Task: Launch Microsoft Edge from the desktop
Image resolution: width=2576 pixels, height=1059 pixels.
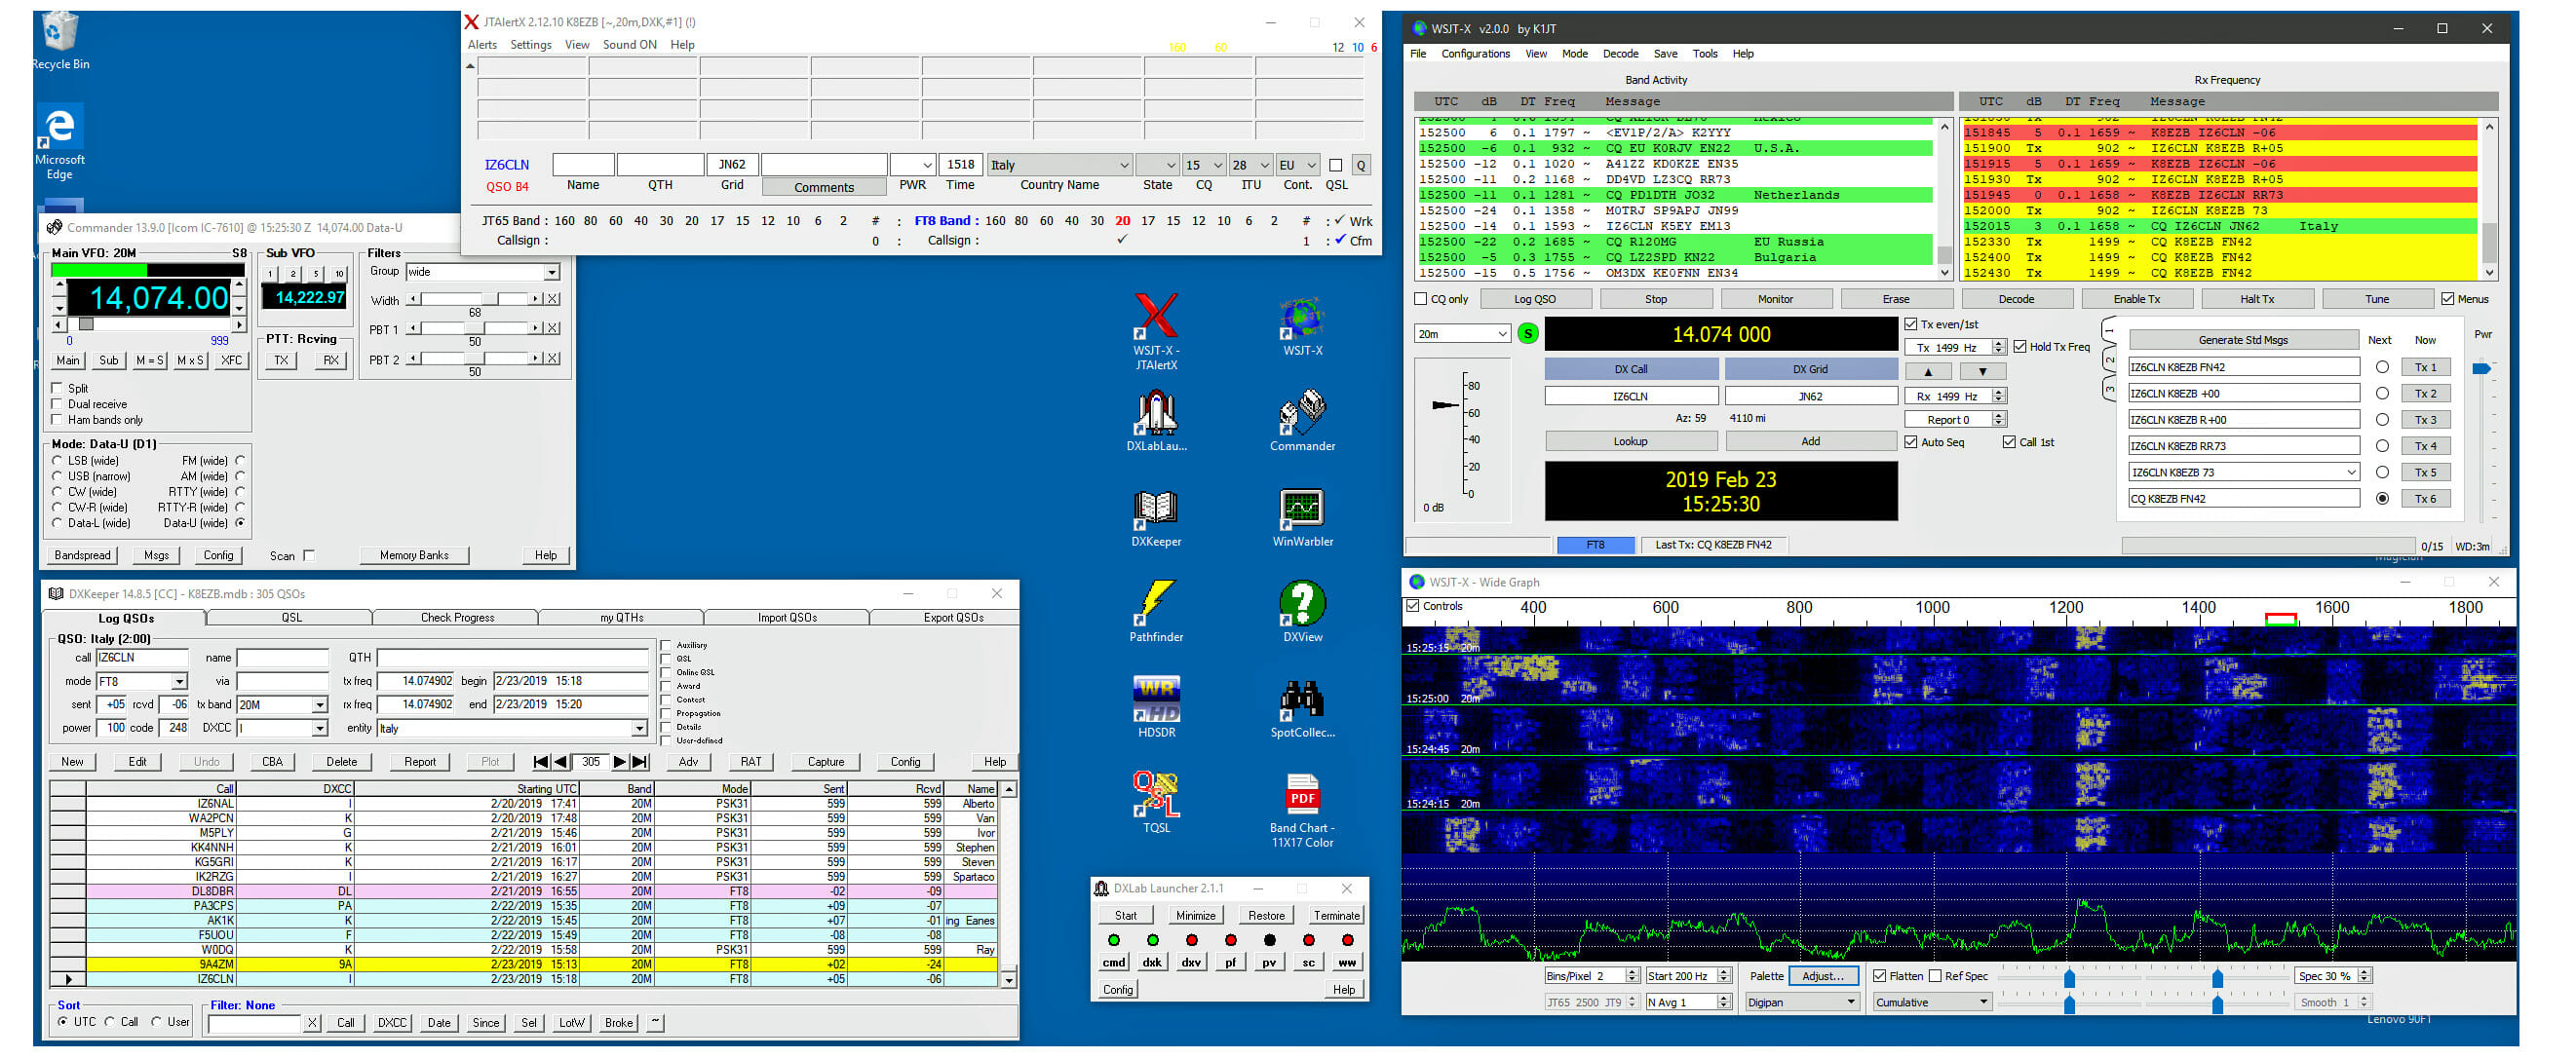Action: pos(60,143)
